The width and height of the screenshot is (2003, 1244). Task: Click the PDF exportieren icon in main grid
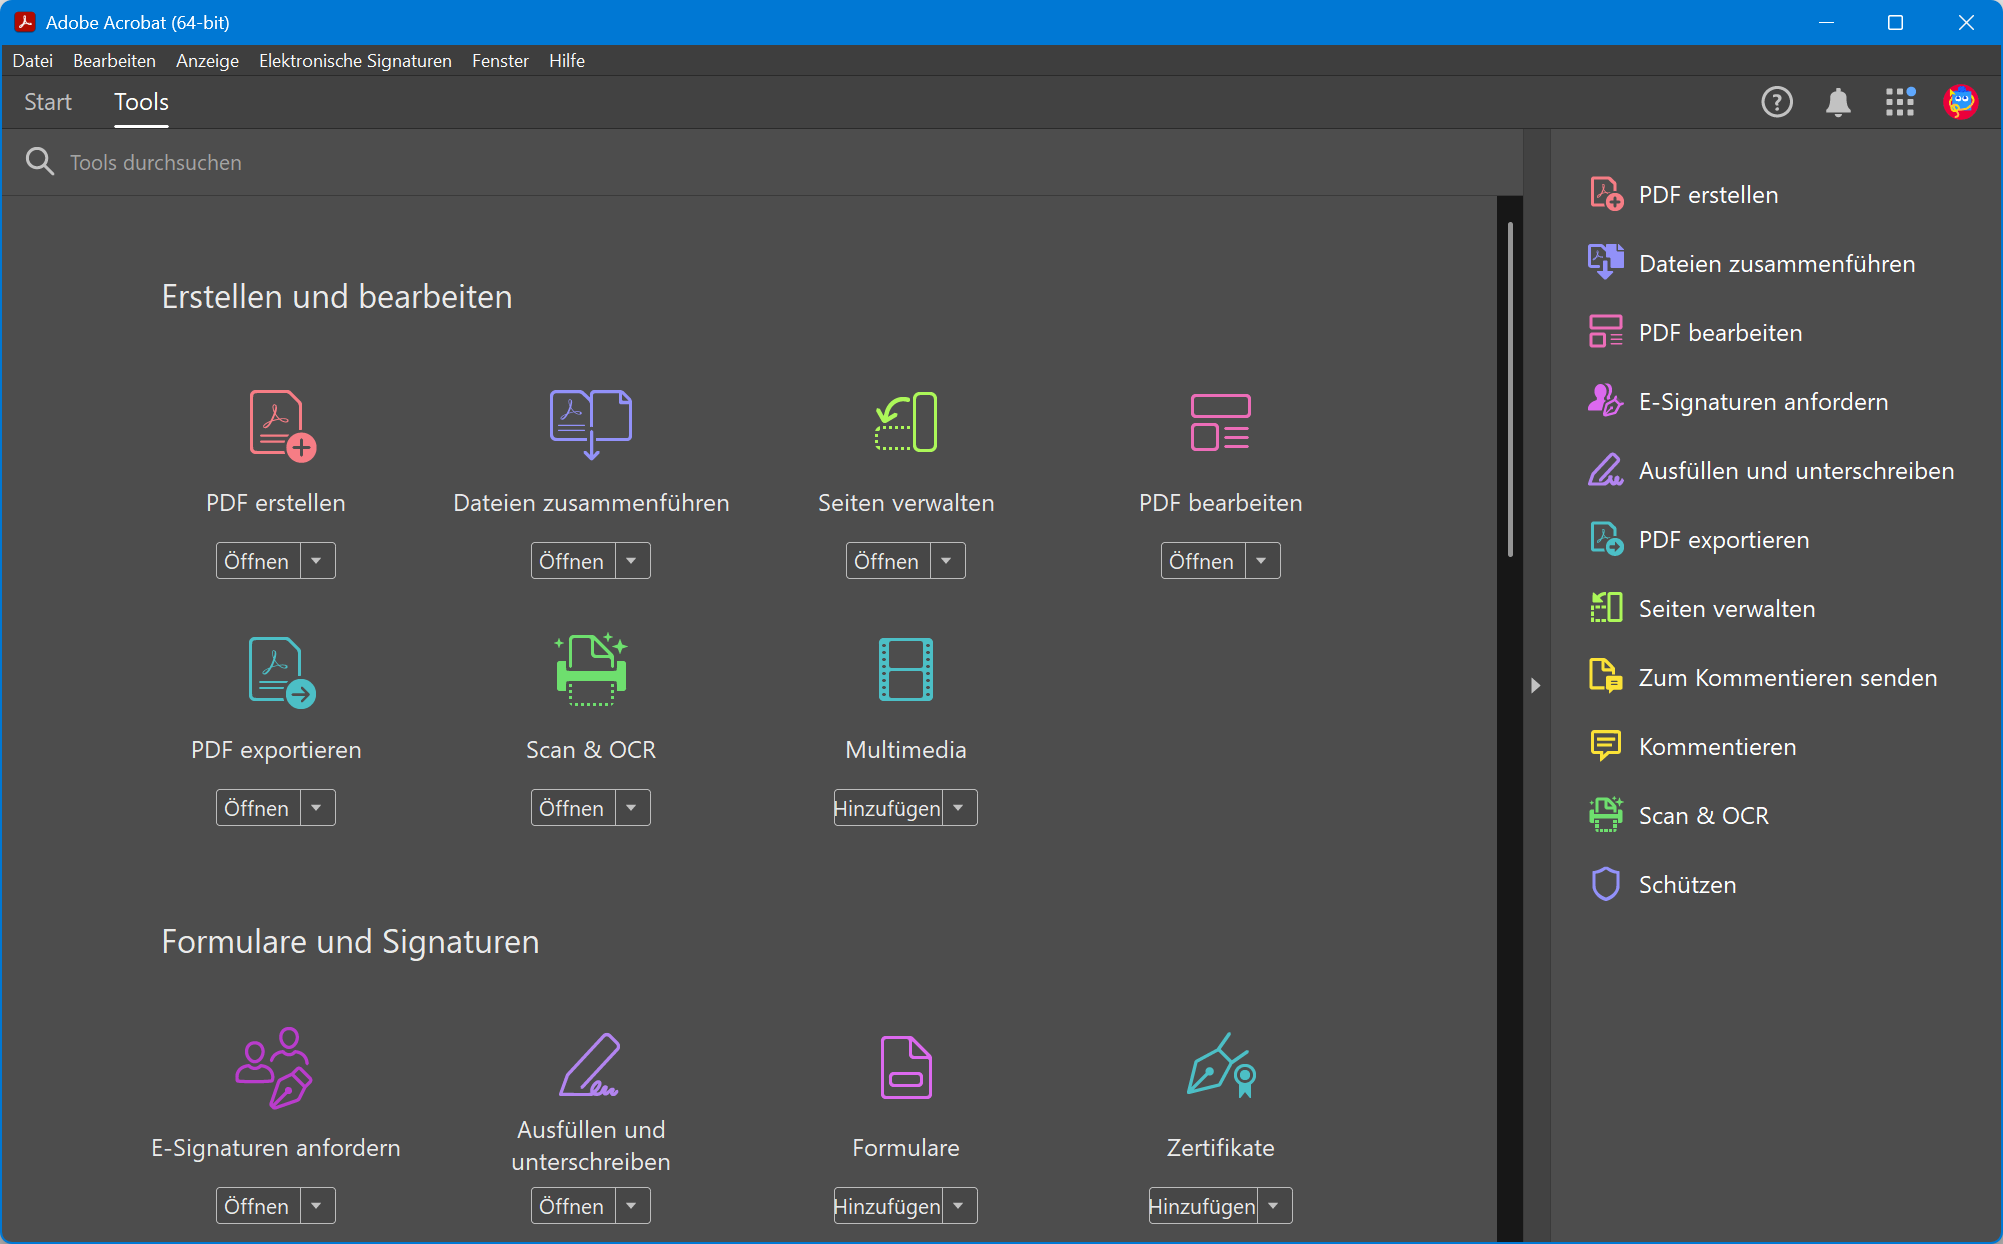pyautogui.click(x=282, y=672)
